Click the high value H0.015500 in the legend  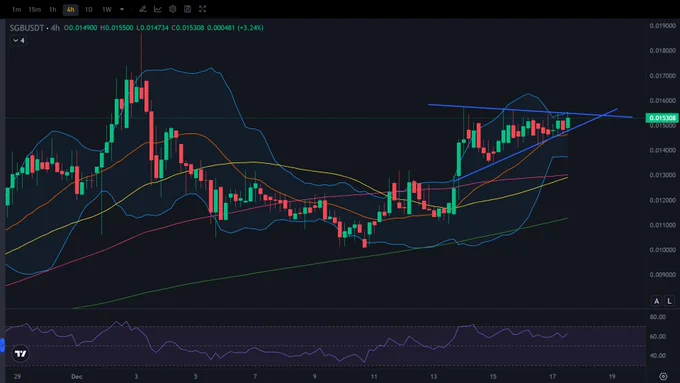coord(117,28)
